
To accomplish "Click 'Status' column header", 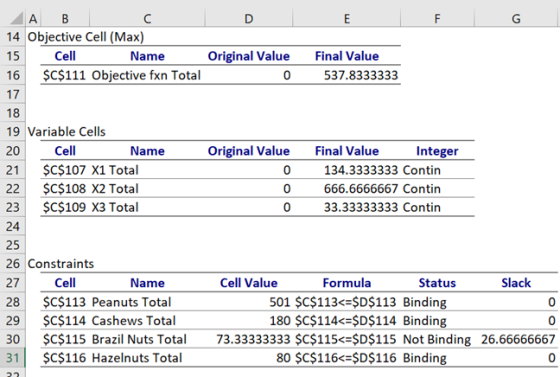I will (437, 283).
